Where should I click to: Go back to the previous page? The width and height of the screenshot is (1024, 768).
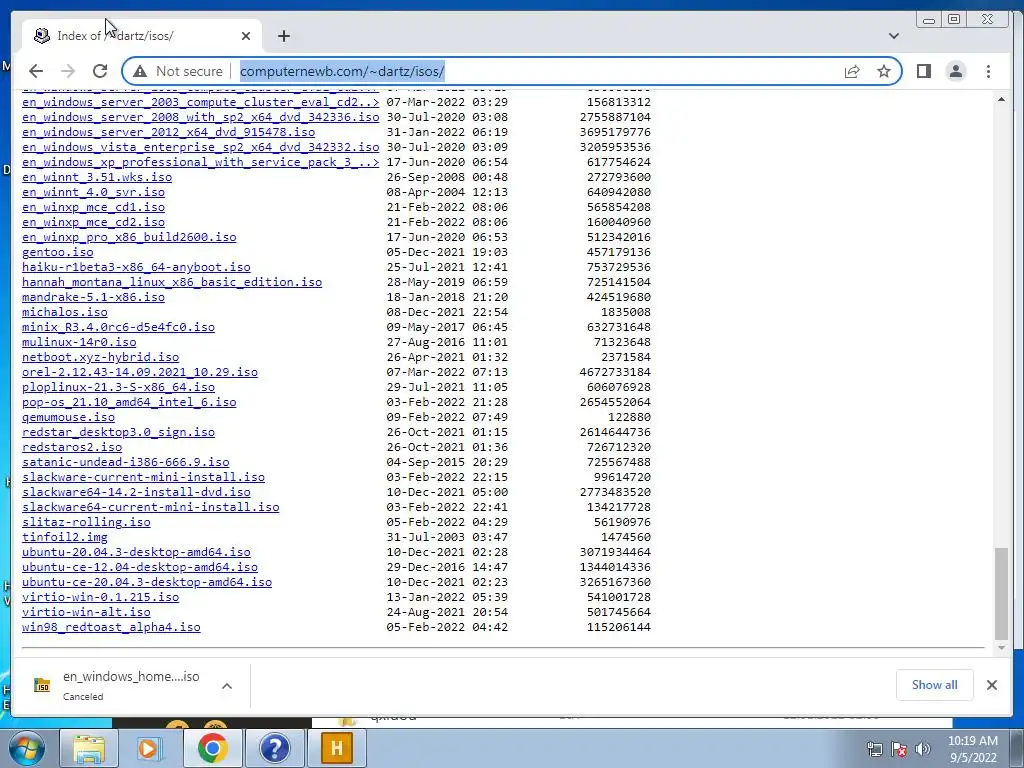click(x=36, y=71)
